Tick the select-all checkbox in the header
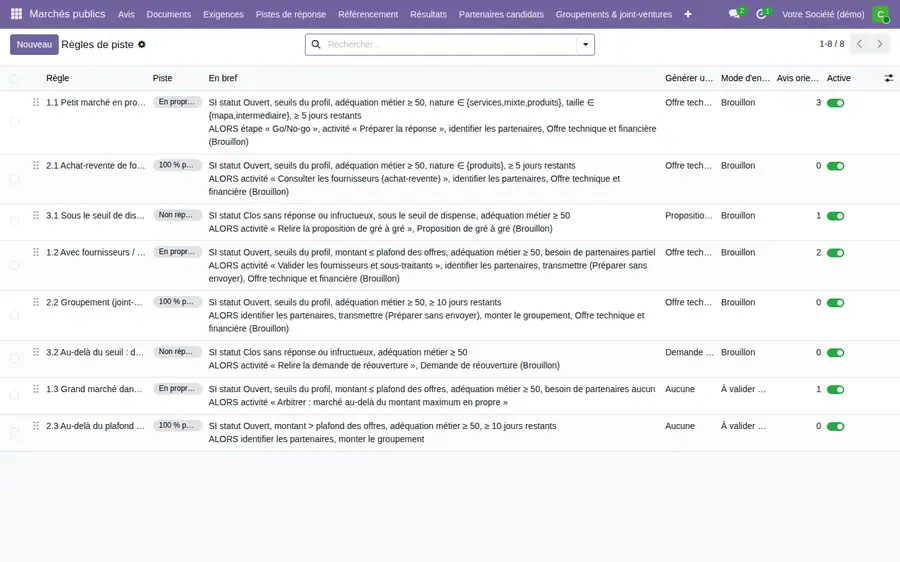 (14, 78)
